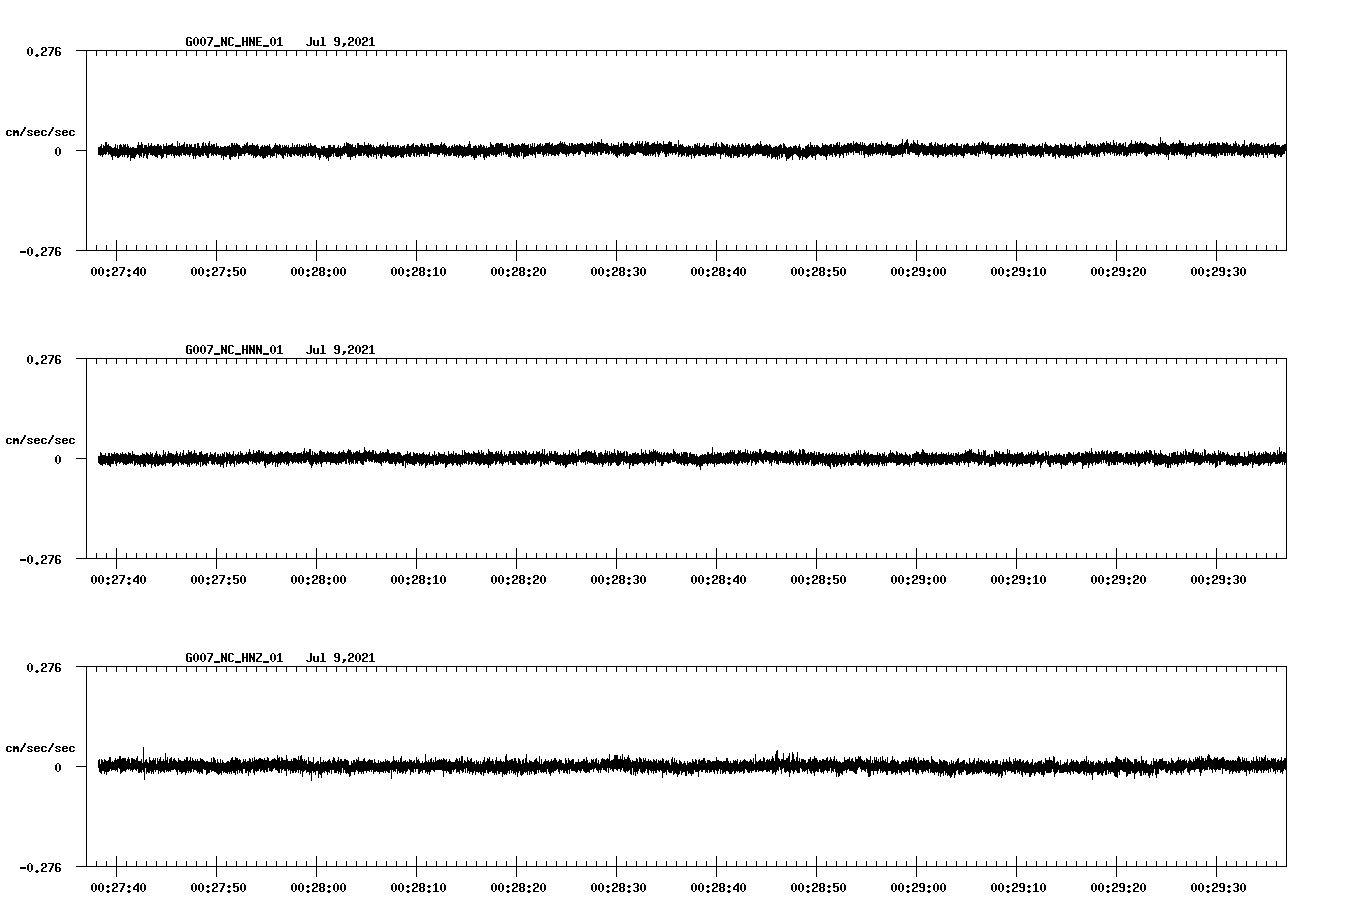Click the 00:27:40 timestamp under the top plot

(x=119, y=269)
